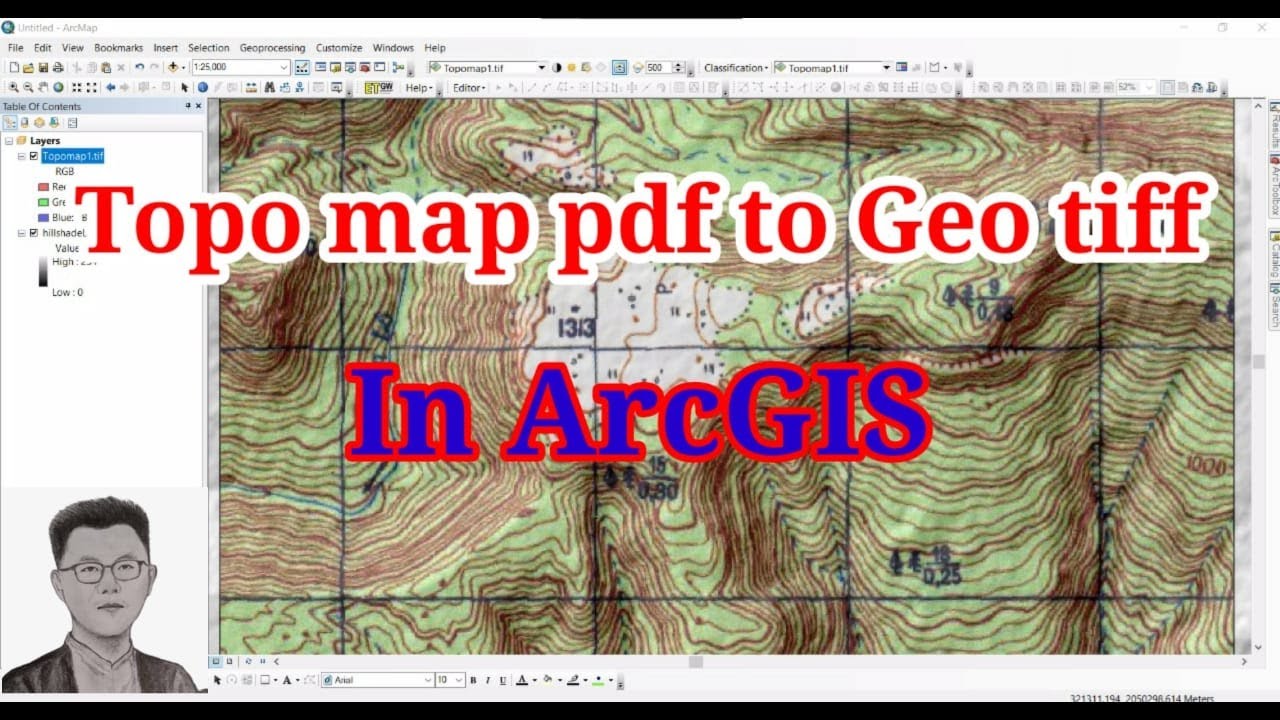Click the Blue band color swatch
The height and width of the screenshot is (720, 1280).
(43, 217)
